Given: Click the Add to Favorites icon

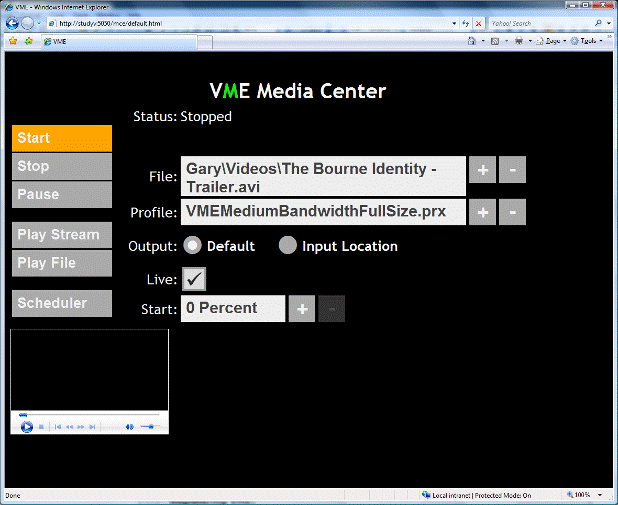Looking at the screenshot, I should pyautogui.click(x=29, y=41).
